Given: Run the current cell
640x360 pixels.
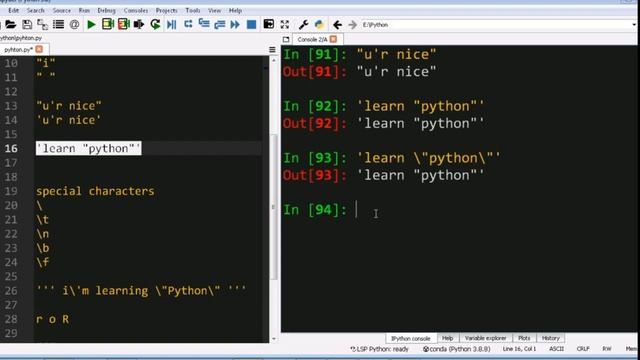Looking at the screenshot, I should click(x=108, y=24).
